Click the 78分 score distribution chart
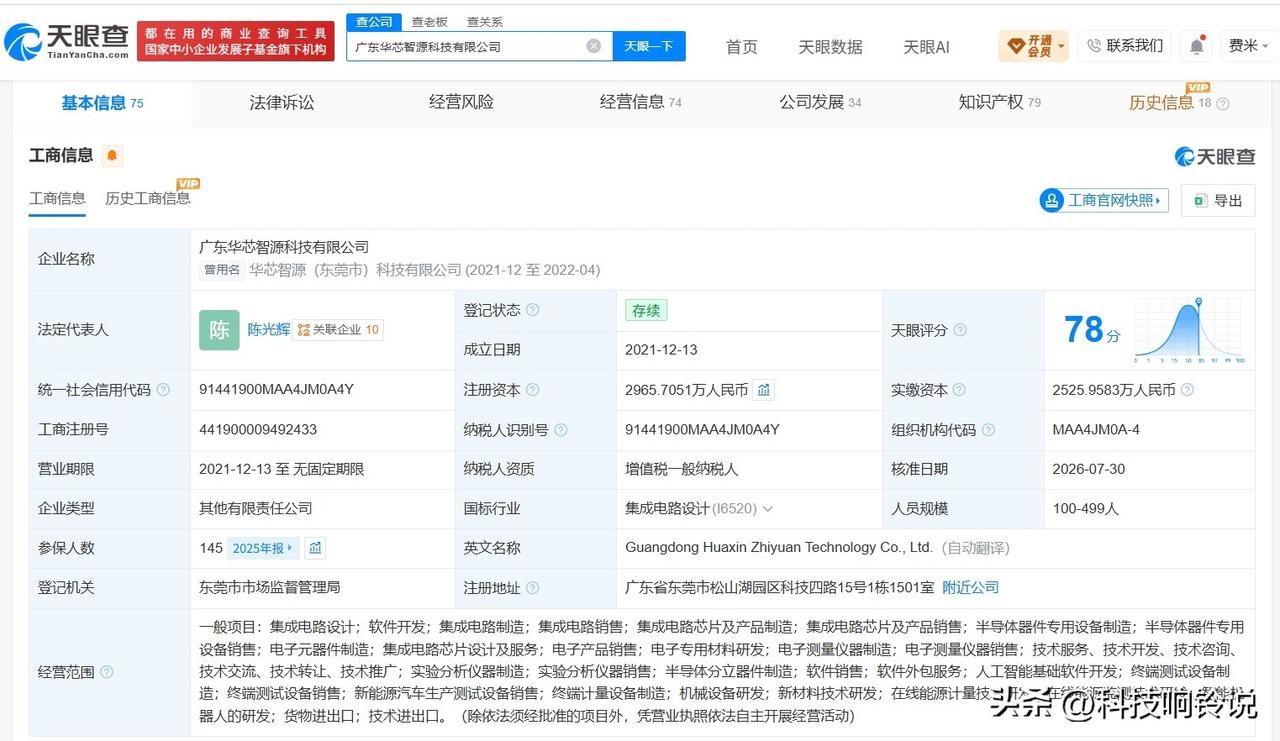1280x741 pixels. [x=1189, y=330]
